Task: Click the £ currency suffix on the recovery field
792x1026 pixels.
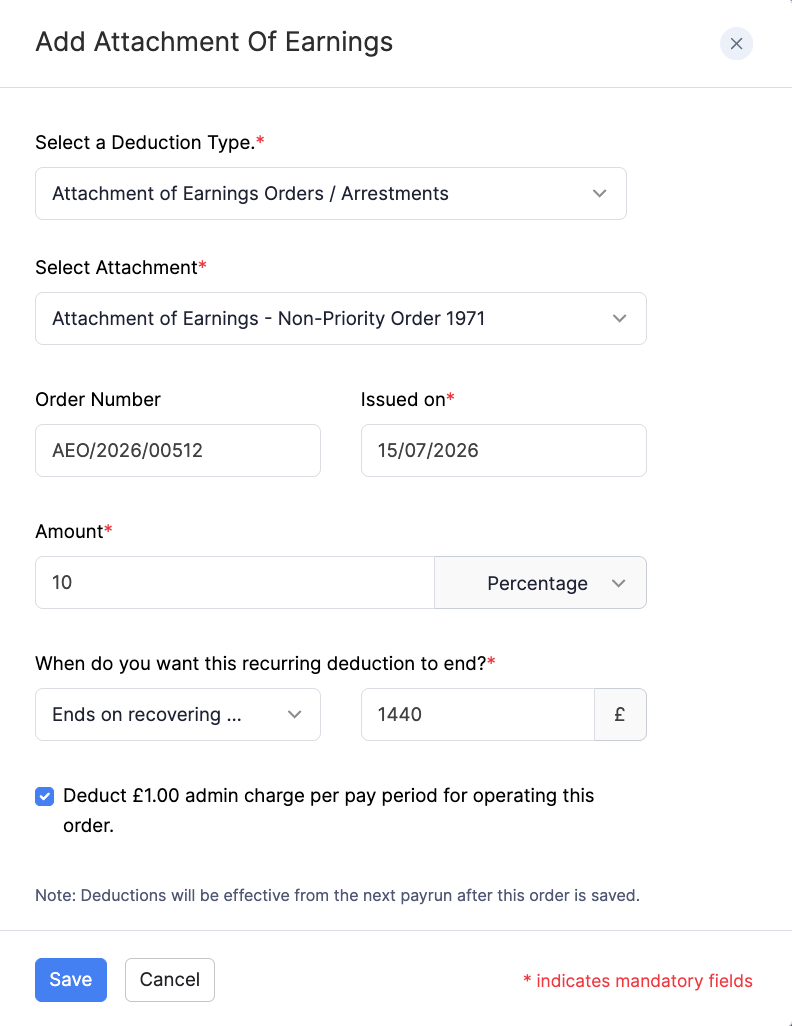Action: click(x=620, y=715)
